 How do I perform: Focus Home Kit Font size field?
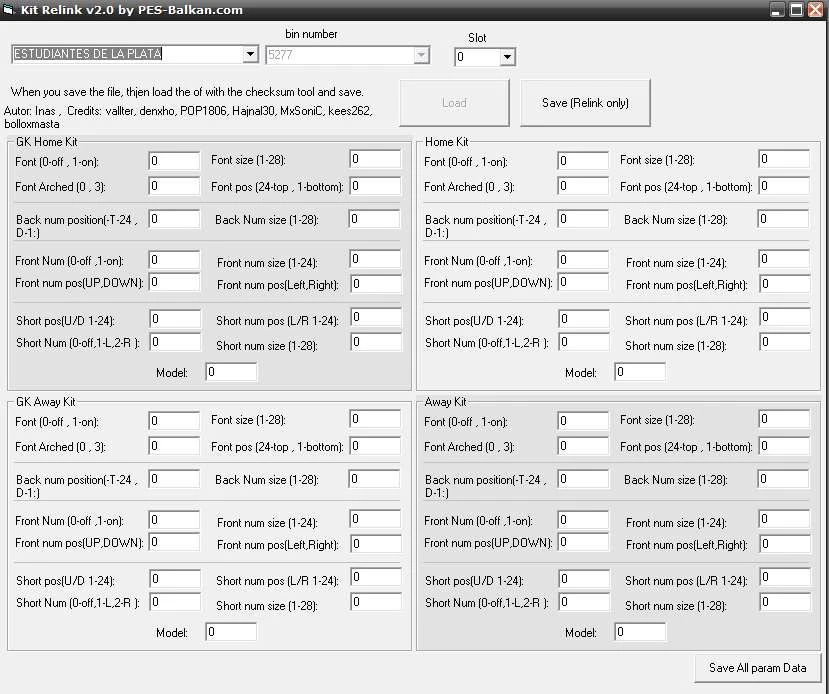tap(784, 159)
